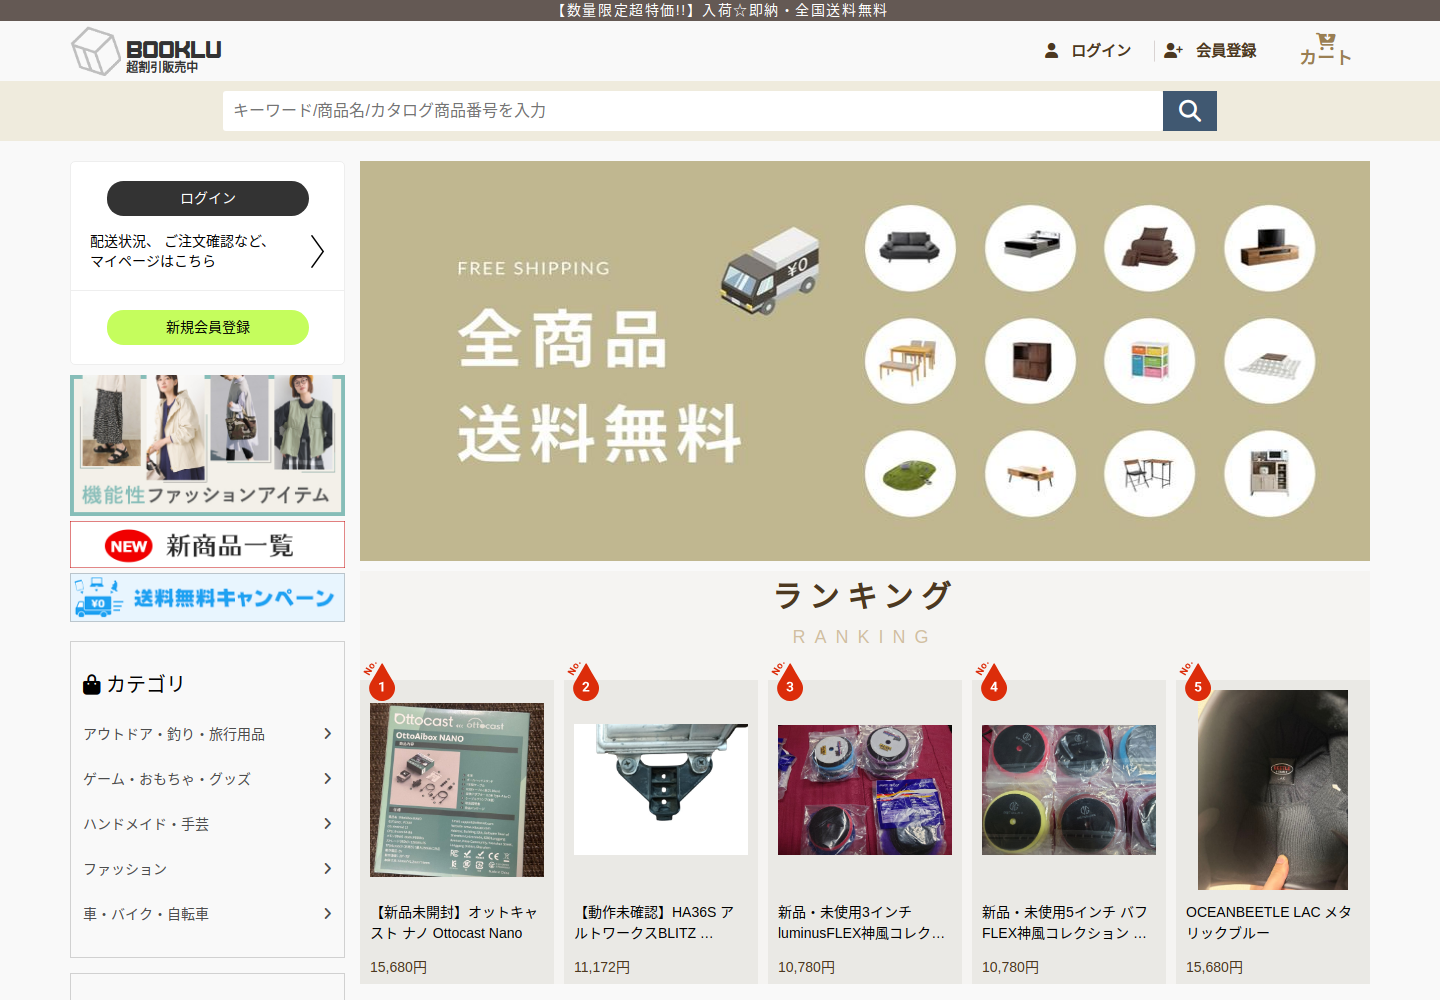Expand 車・バイク・自転車 category arrow
Image resolution: width=1440 pixels, height=1000 pixels.
pos(327,914)
